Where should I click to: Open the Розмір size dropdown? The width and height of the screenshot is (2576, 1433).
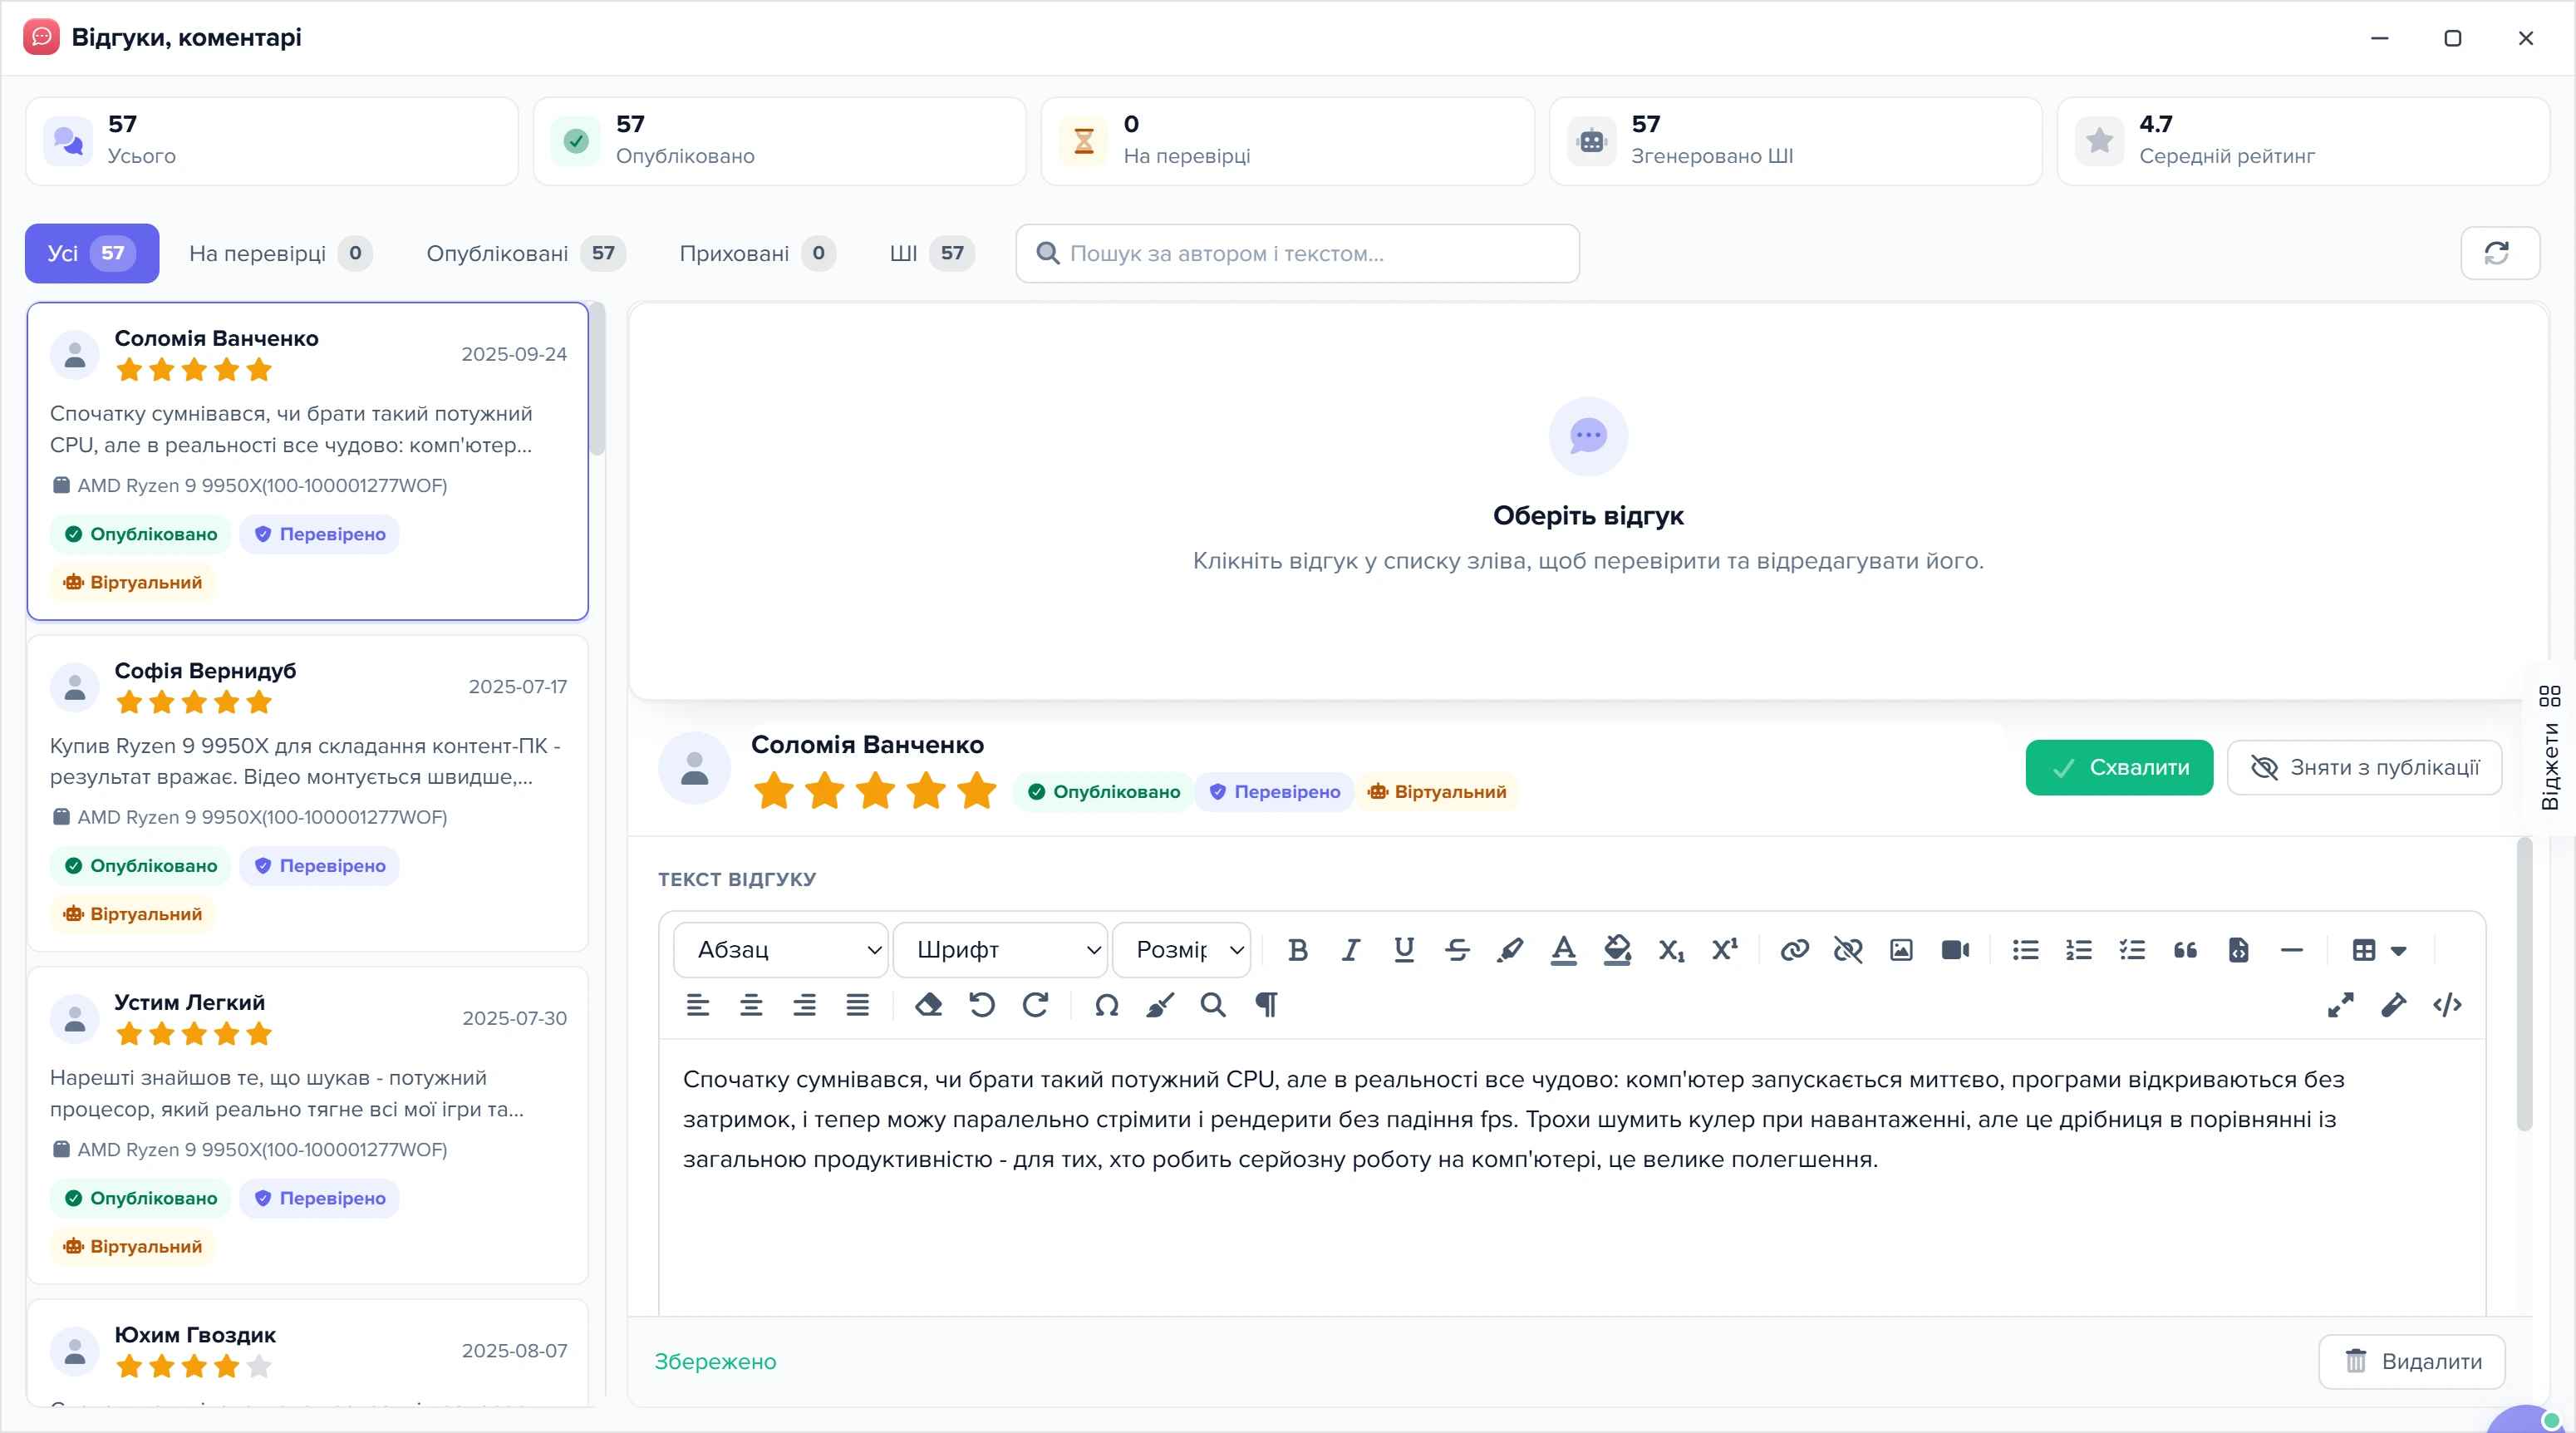click(1181, 950)
